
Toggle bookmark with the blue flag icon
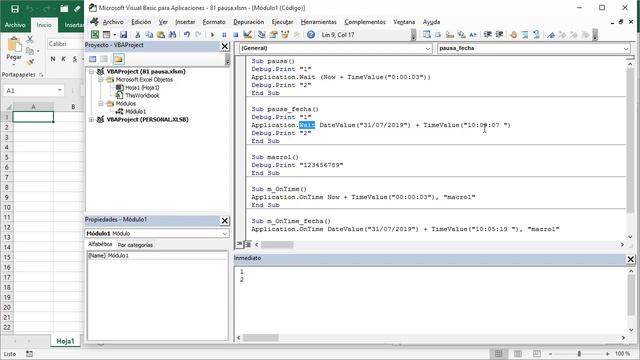[x=551, y=35]
